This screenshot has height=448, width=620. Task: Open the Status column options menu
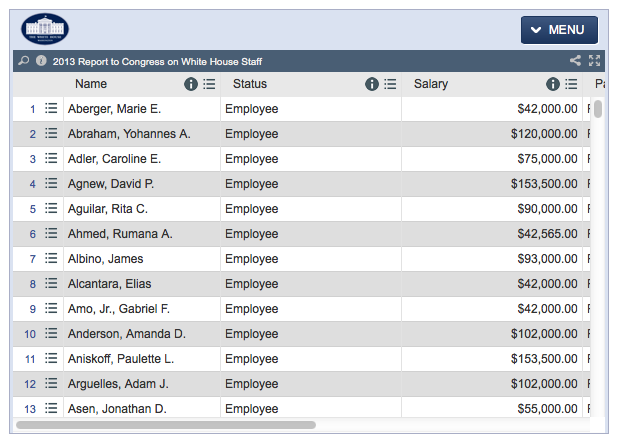click(x=390, y=85)
